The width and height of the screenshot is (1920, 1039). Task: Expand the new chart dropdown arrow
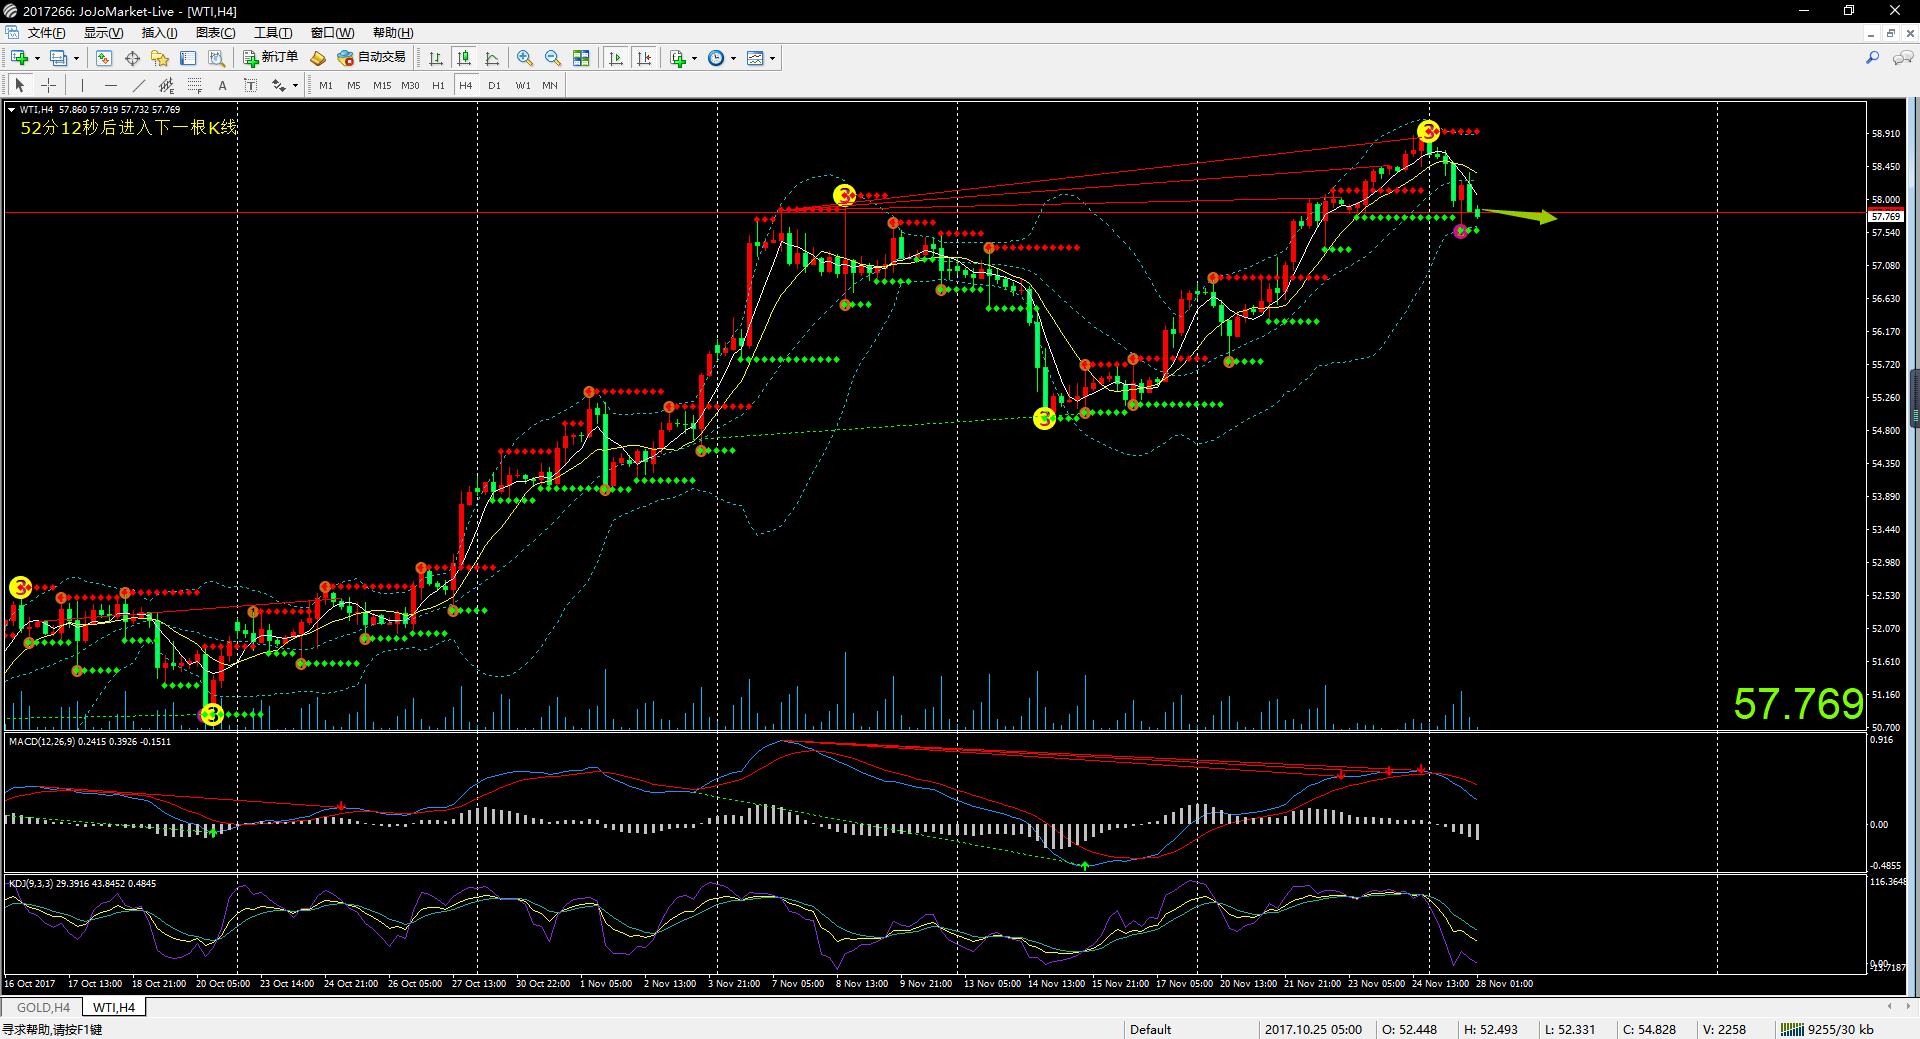click(37, 59)
